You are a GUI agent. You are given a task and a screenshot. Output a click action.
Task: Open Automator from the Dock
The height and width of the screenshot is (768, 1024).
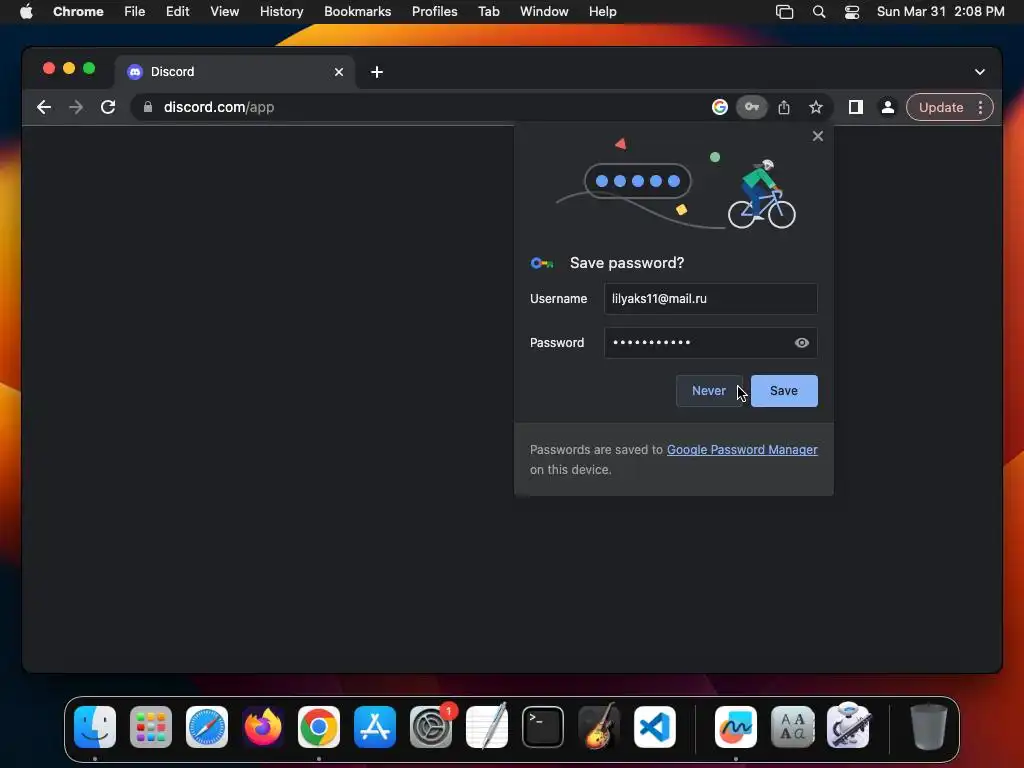848,727
